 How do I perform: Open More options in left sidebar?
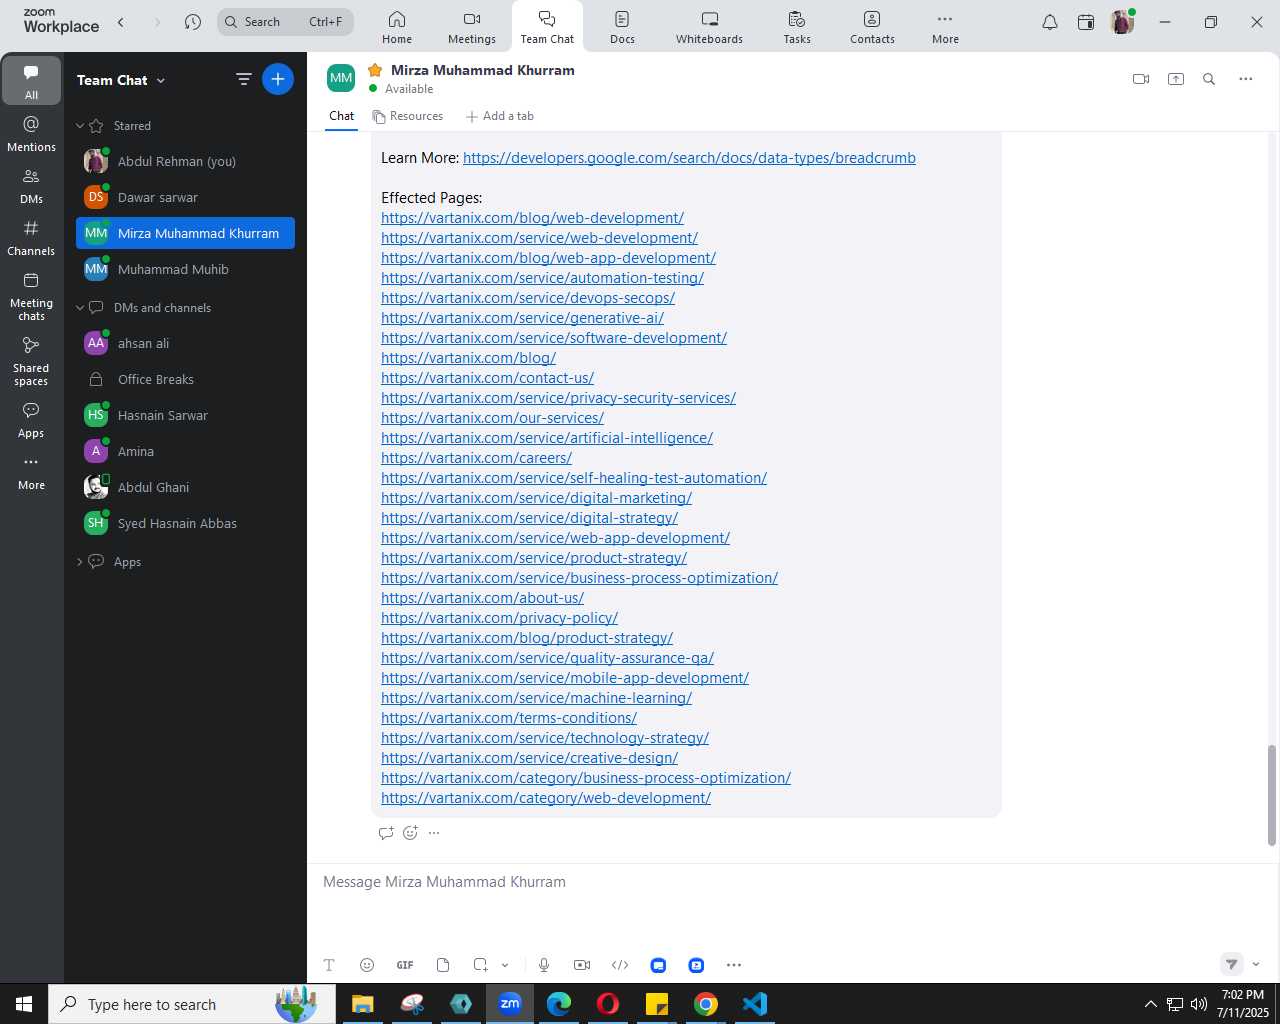pyautogui.click(x=31, y=472)
